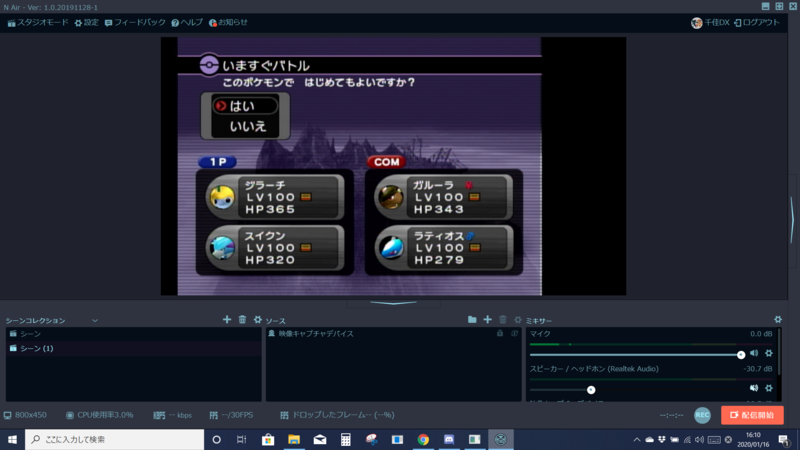Open スピーカー / ヘッドホン settings gear
800x450 pixels.
click(769, 388)
